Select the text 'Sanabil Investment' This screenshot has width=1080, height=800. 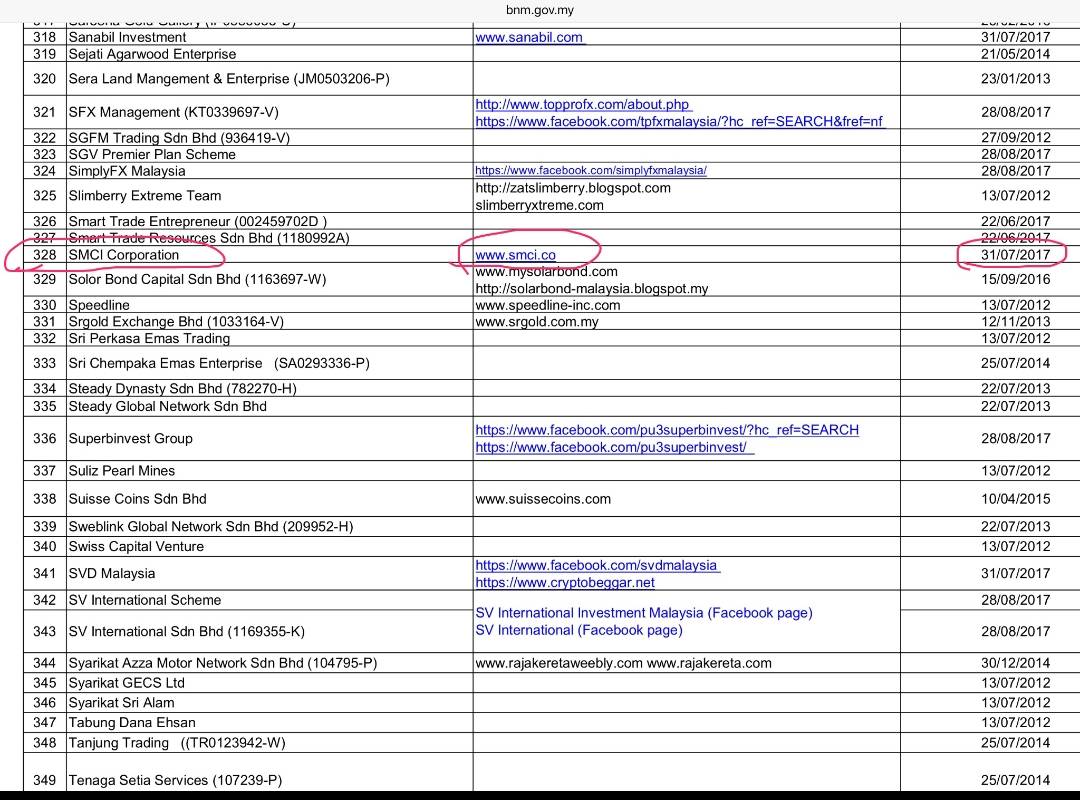(x=127, y=37)
